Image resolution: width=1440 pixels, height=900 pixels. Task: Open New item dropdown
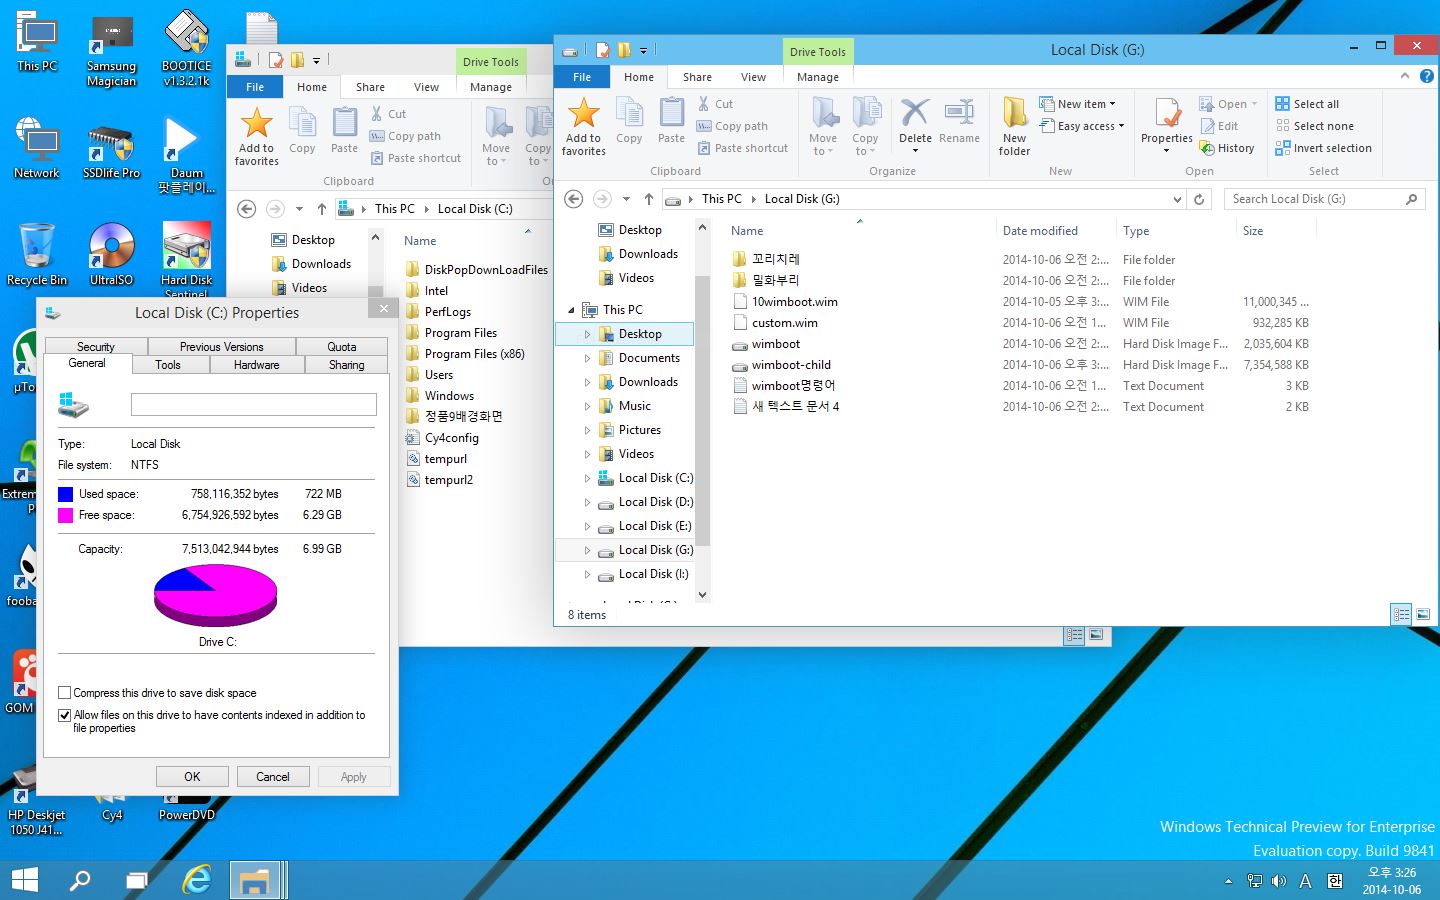[x=1077, y=104]
